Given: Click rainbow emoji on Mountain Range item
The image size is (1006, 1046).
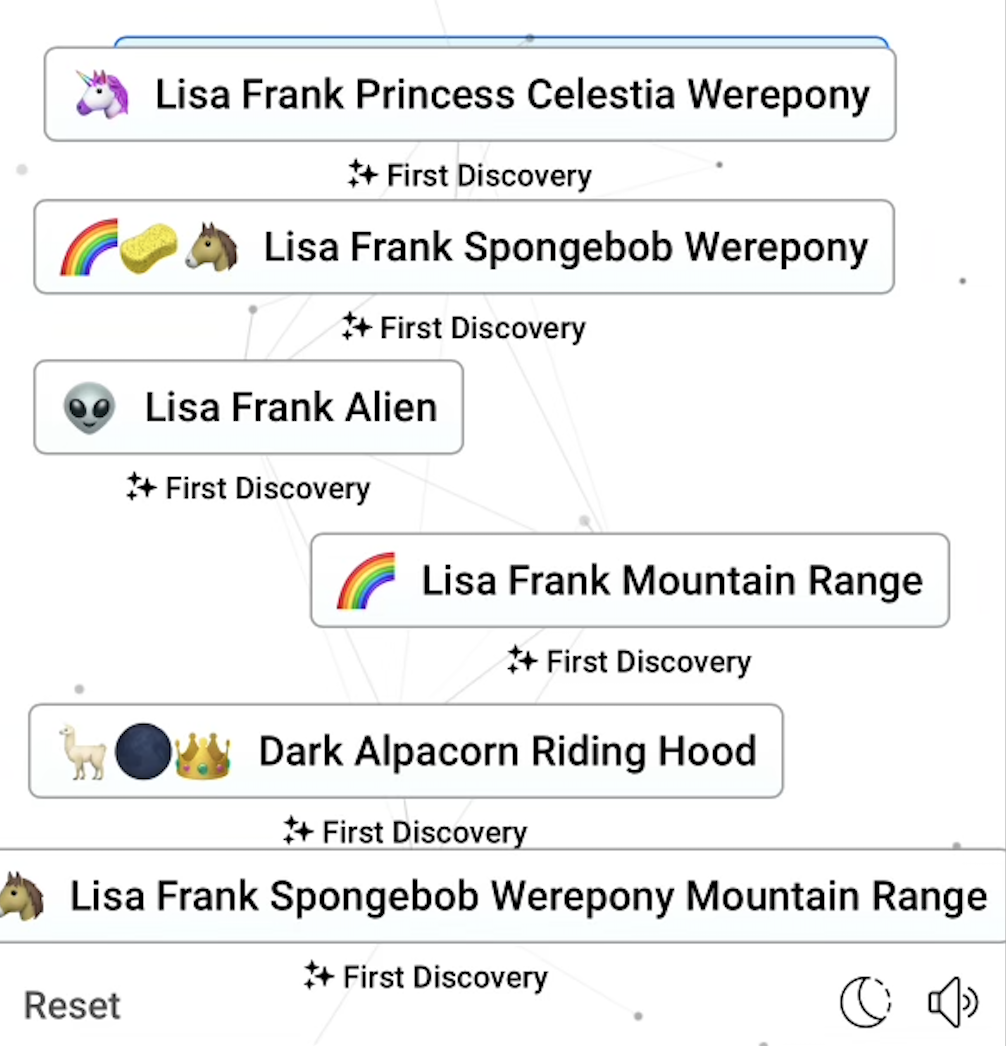Looking at the screenshot, I should tap(366, 580).
